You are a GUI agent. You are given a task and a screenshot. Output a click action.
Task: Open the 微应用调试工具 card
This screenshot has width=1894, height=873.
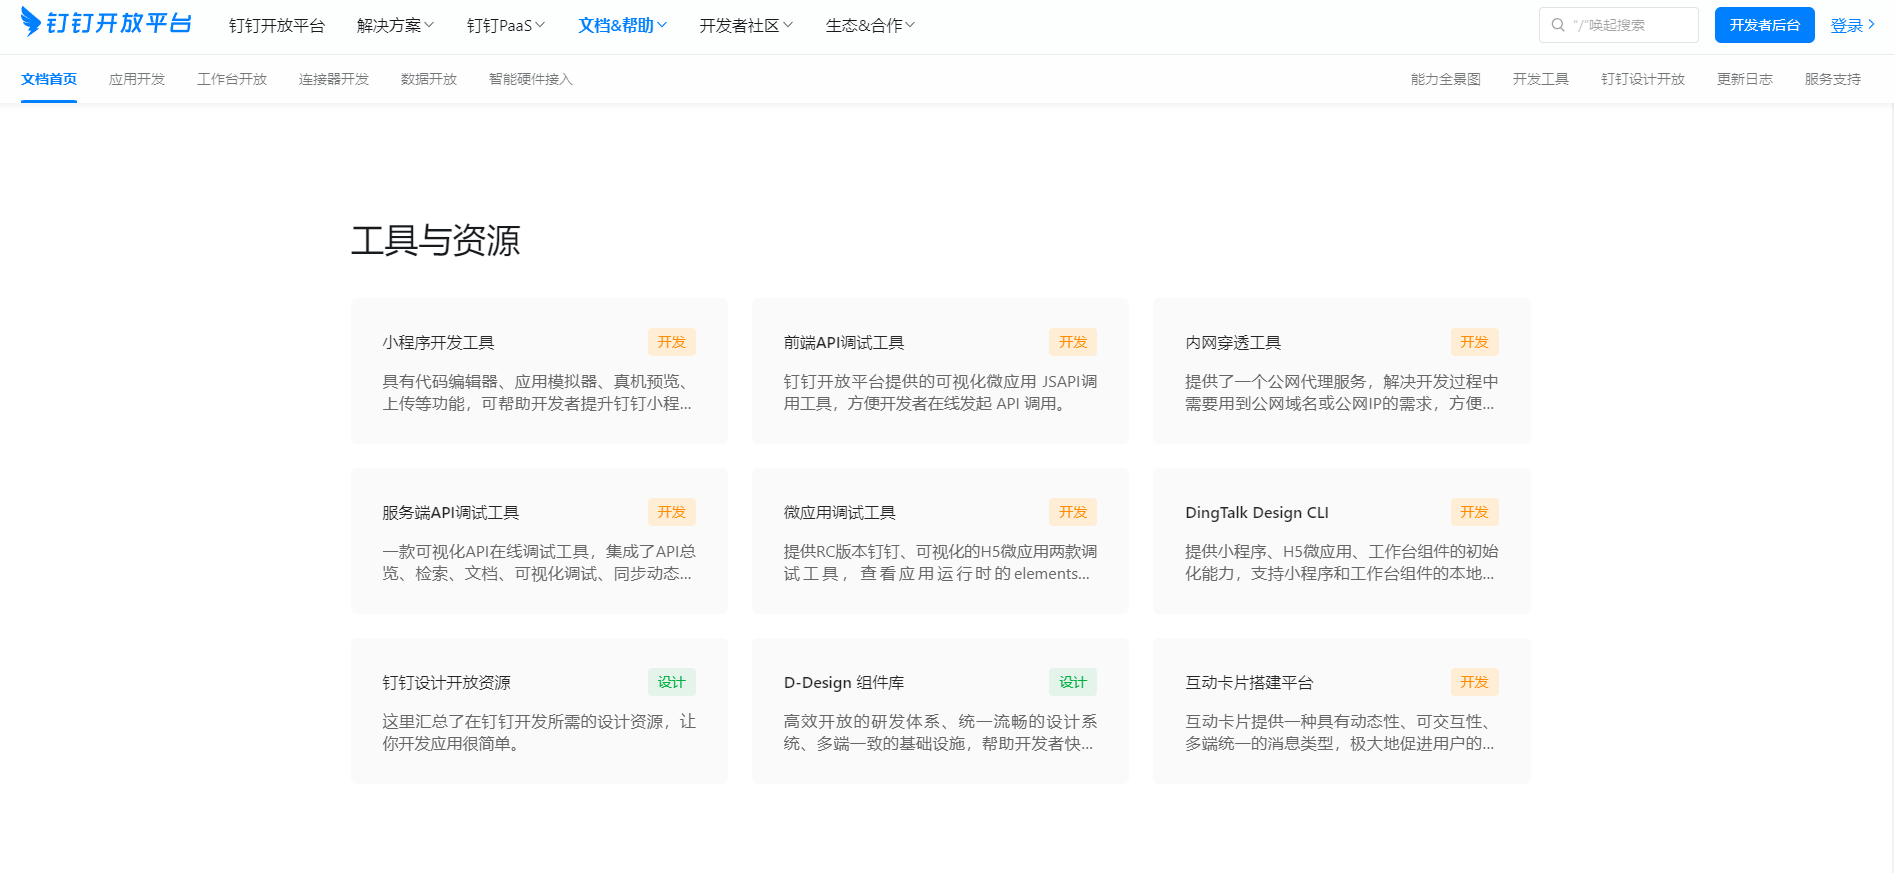pos(940,541)
